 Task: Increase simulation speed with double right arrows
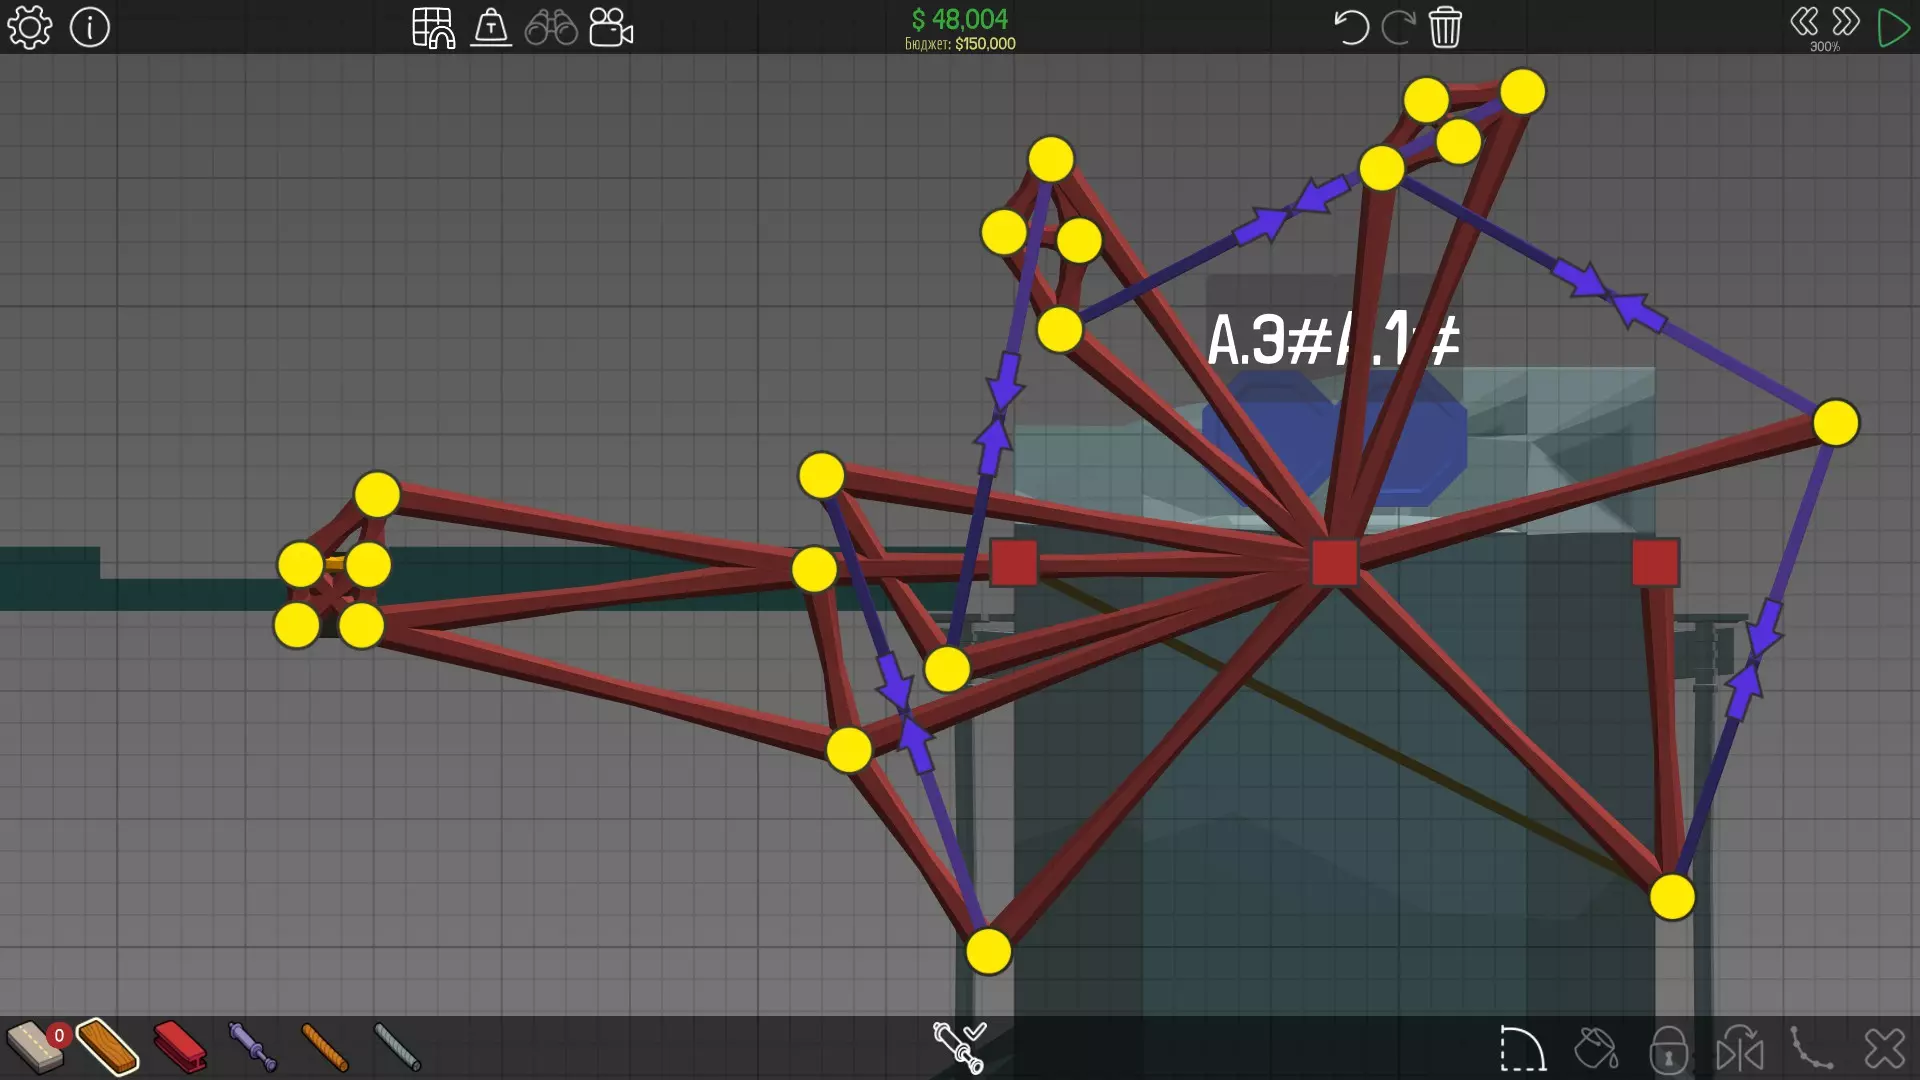tap(1846, 21)
